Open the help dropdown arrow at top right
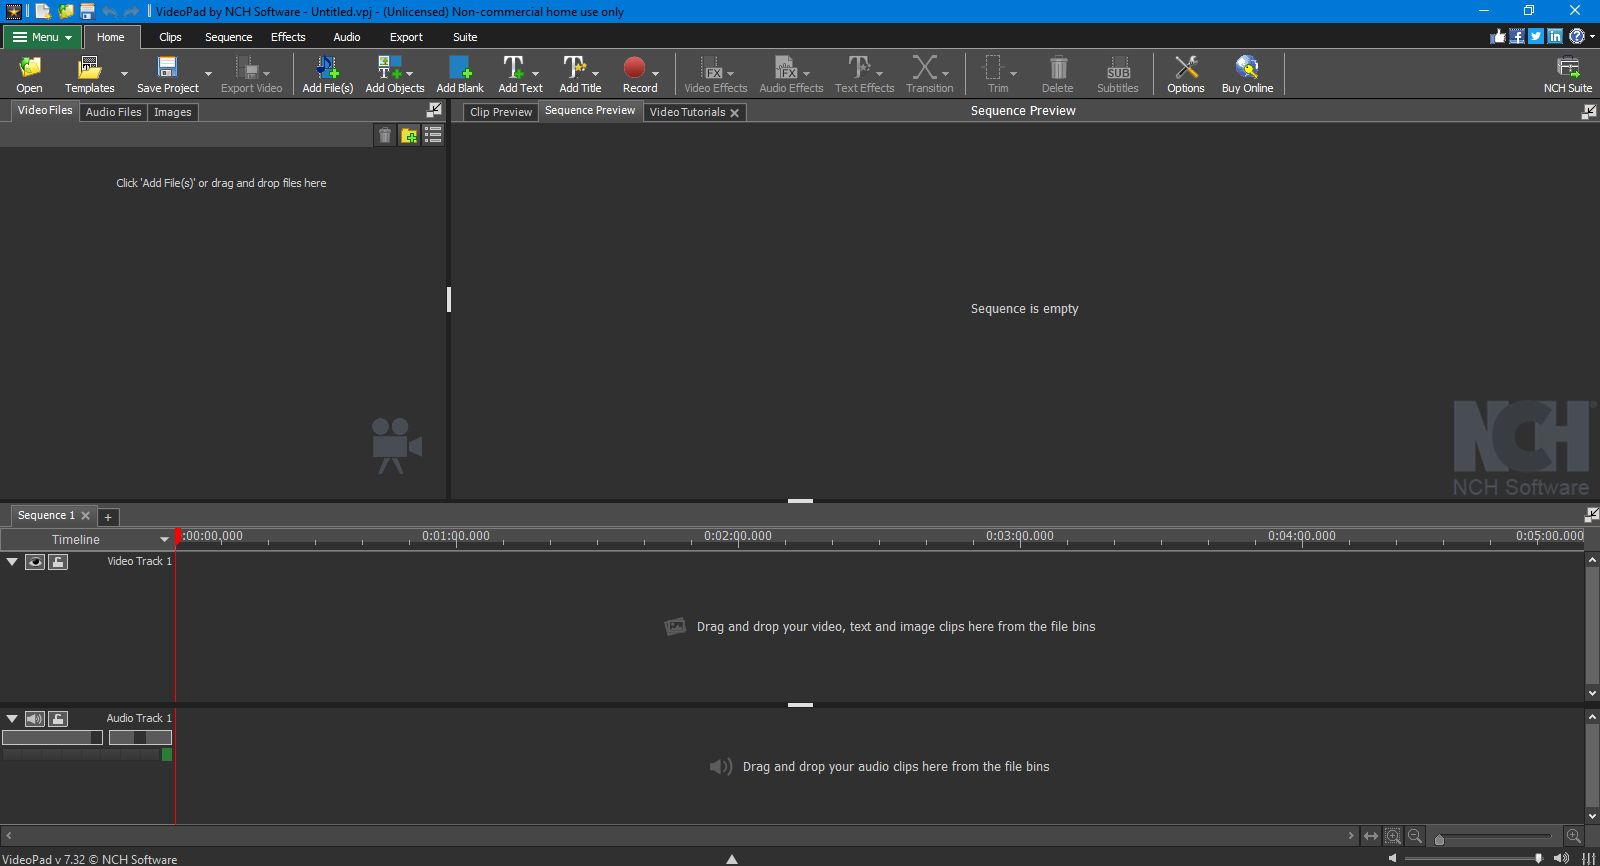Screen dimensions: 1600x866 (x=1592, y=36)
